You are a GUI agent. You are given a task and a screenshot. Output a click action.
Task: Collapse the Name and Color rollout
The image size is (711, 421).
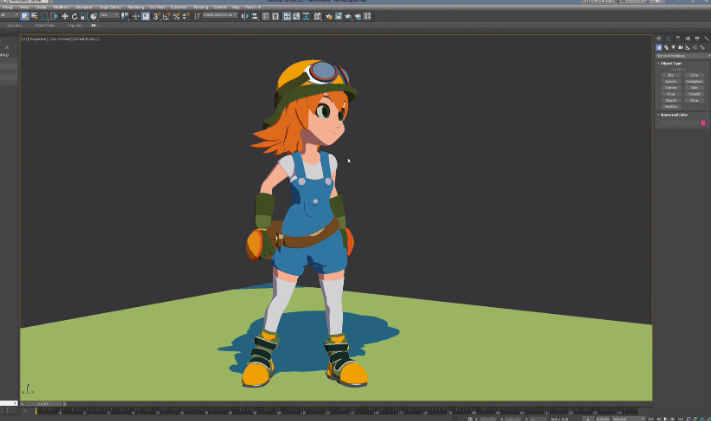673,114
